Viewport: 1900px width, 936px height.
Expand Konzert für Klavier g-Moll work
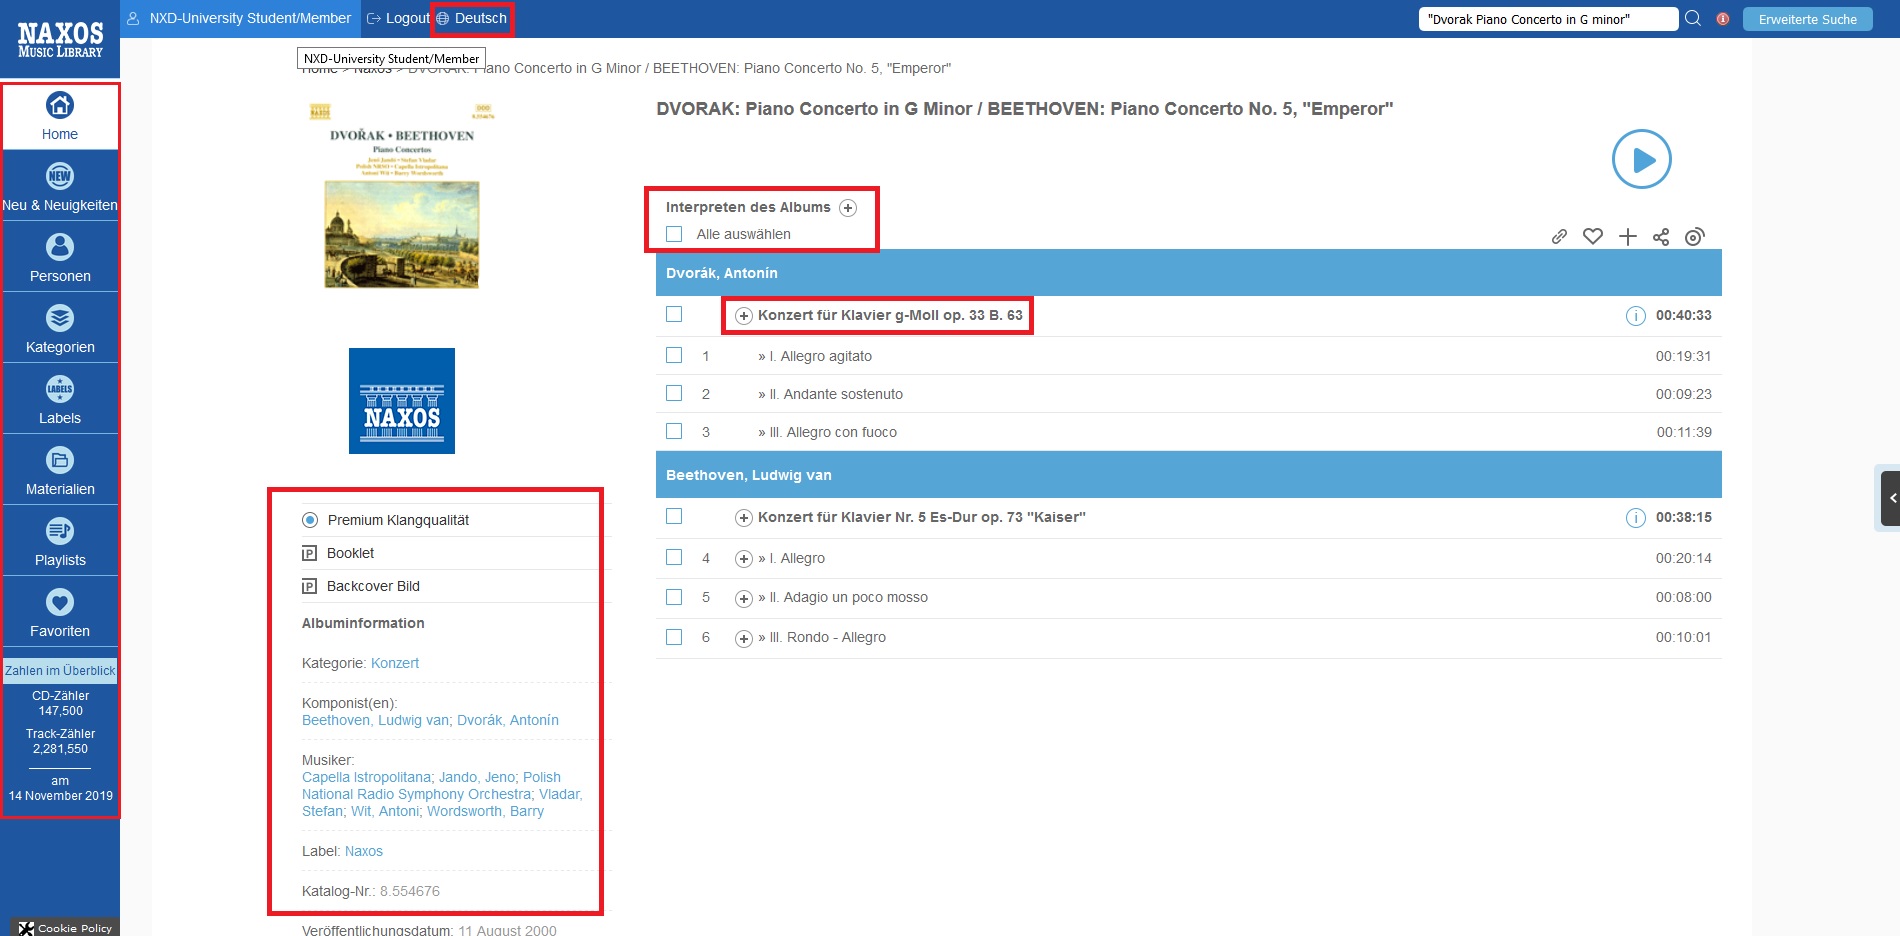[743, 316]
